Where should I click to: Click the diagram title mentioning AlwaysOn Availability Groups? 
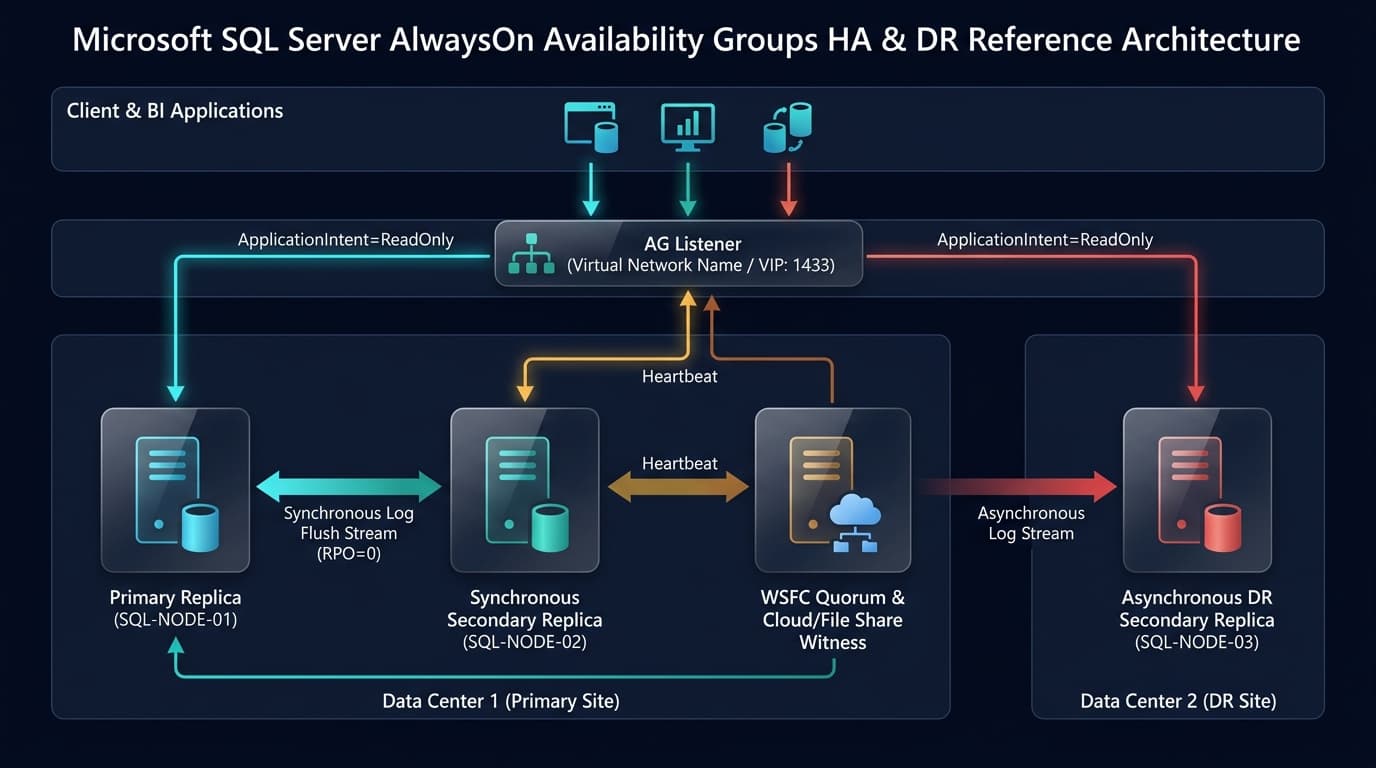[687, 40]
